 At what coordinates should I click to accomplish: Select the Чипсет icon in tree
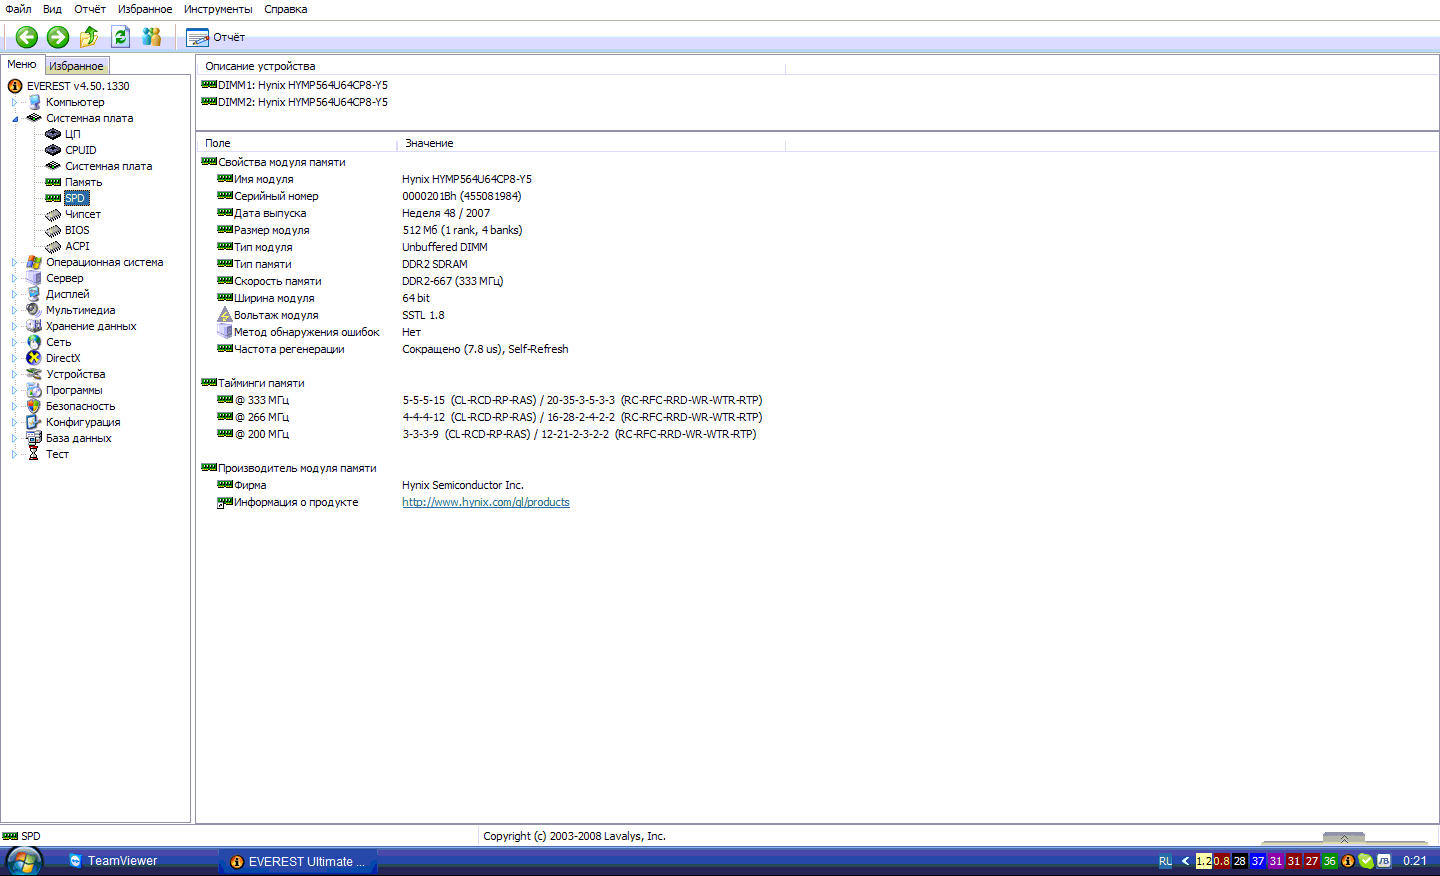coord(53,214)
